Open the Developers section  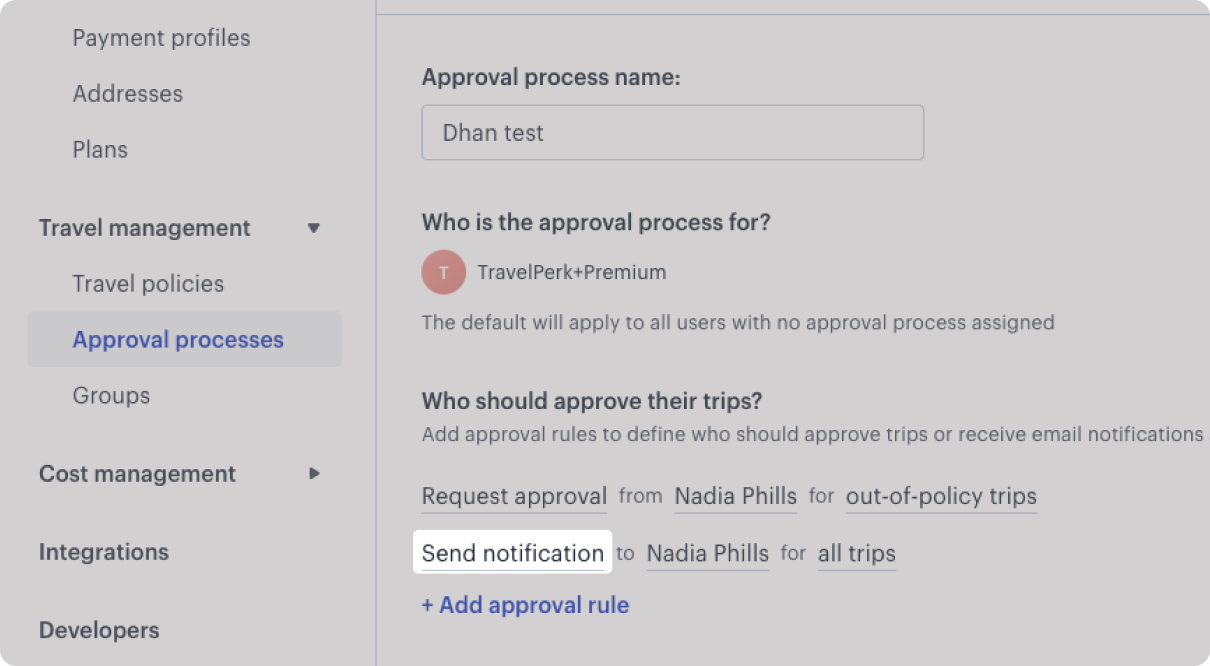coord(99,630)
